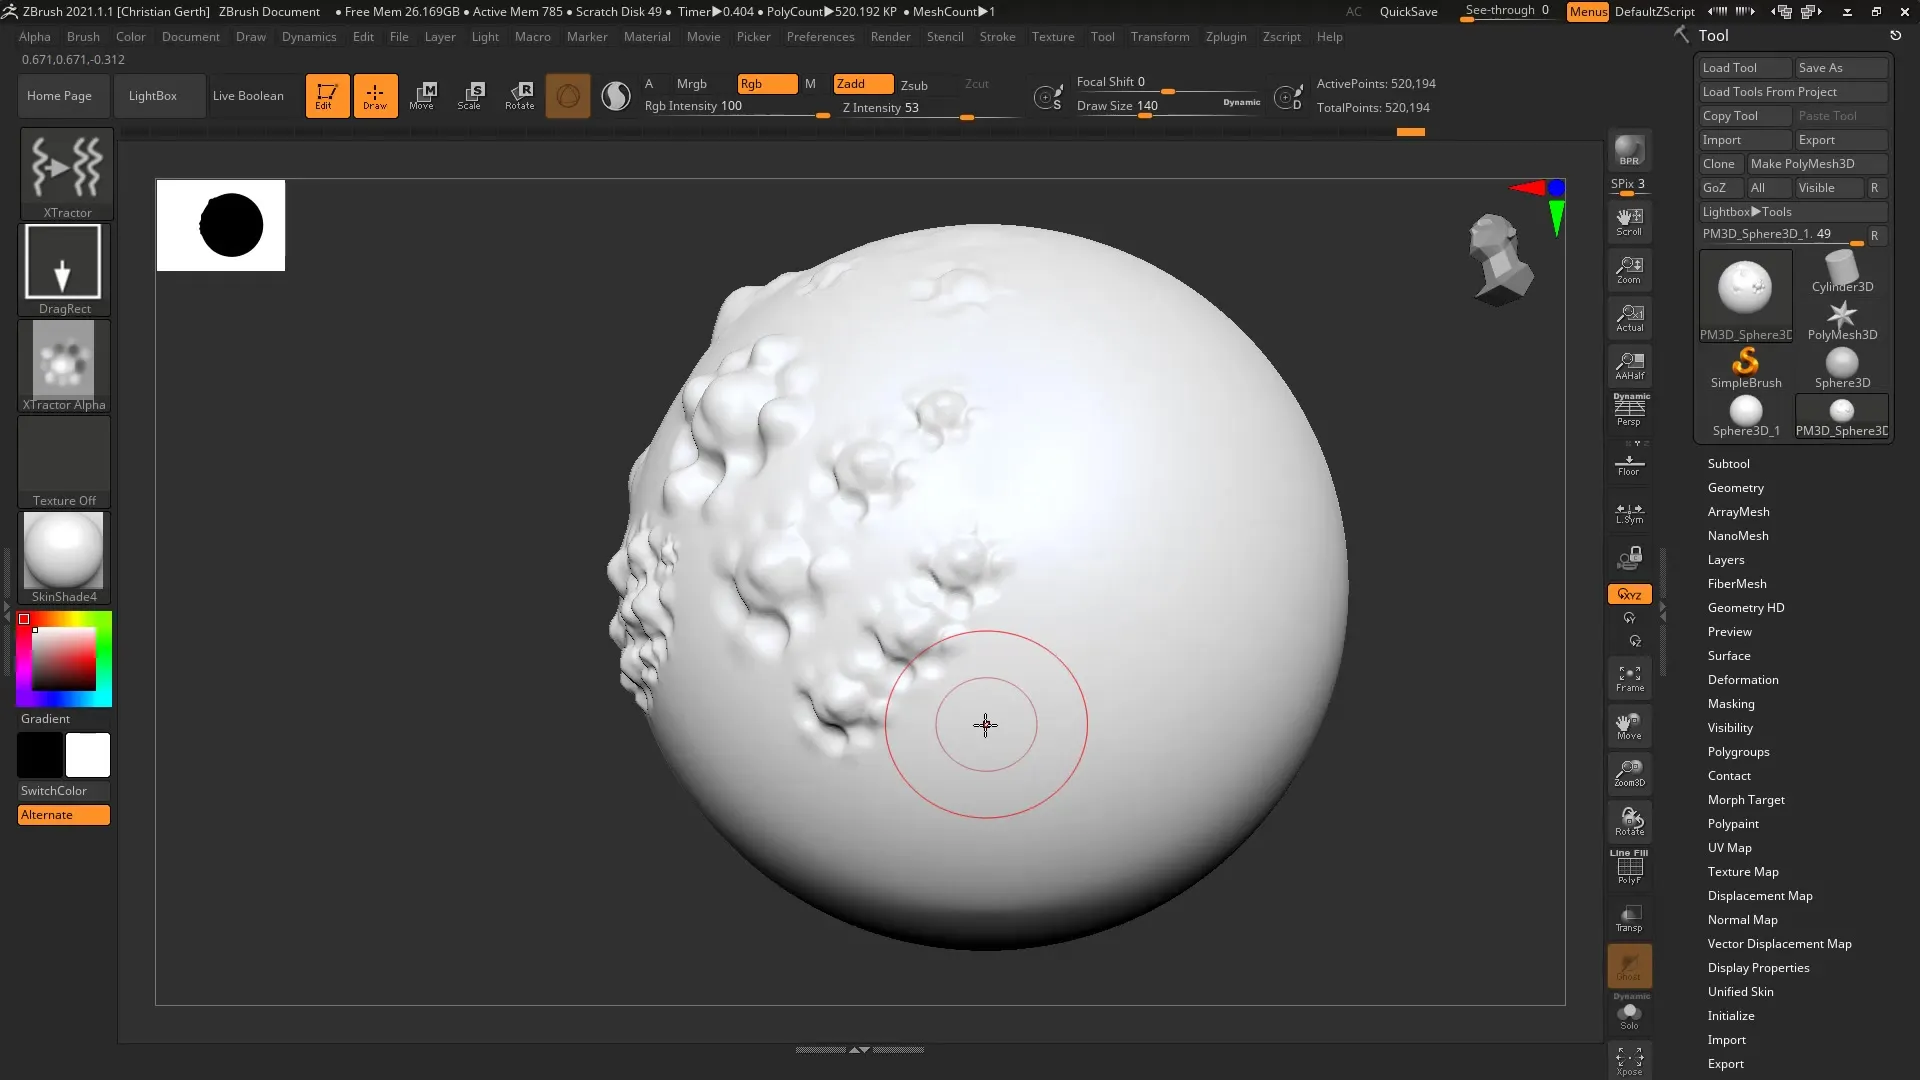Click the SwitchColor button

(64, 791)
